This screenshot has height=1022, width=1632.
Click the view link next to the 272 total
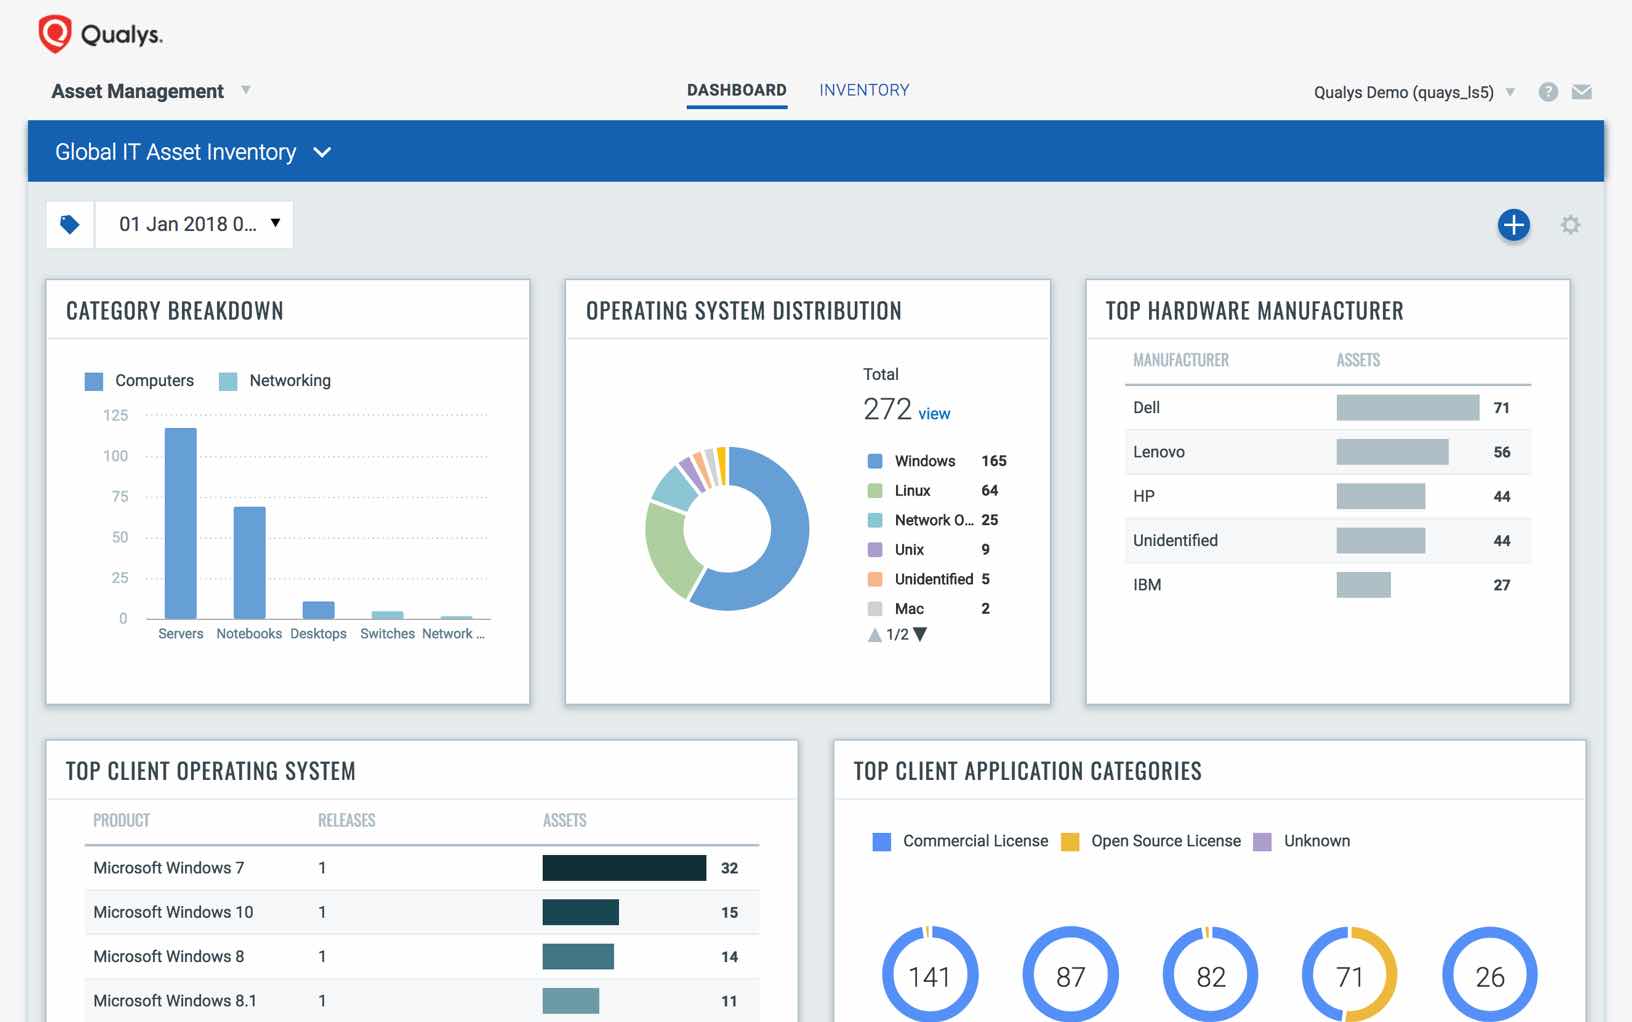(x=934, y=413)
